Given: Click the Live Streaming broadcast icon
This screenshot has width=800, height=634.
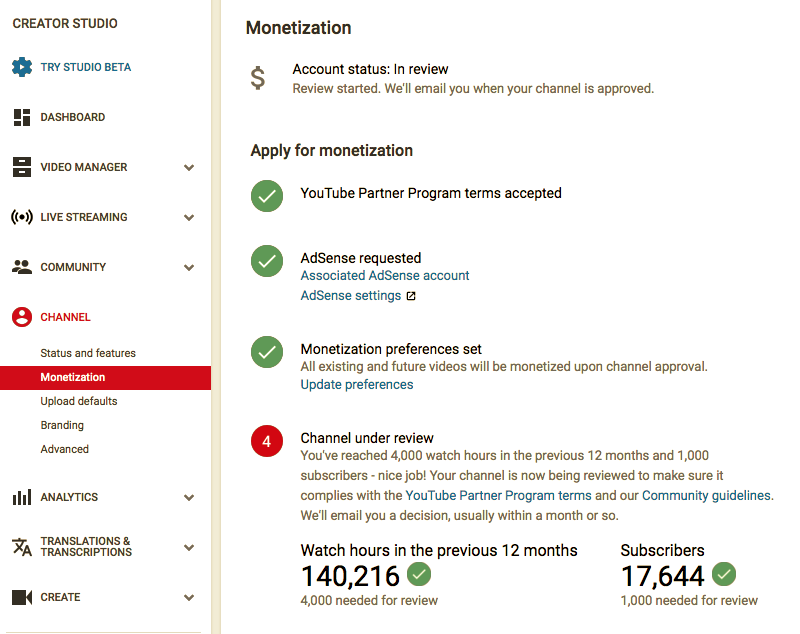Looking at the screenshot, I should [x=22, y=217].
